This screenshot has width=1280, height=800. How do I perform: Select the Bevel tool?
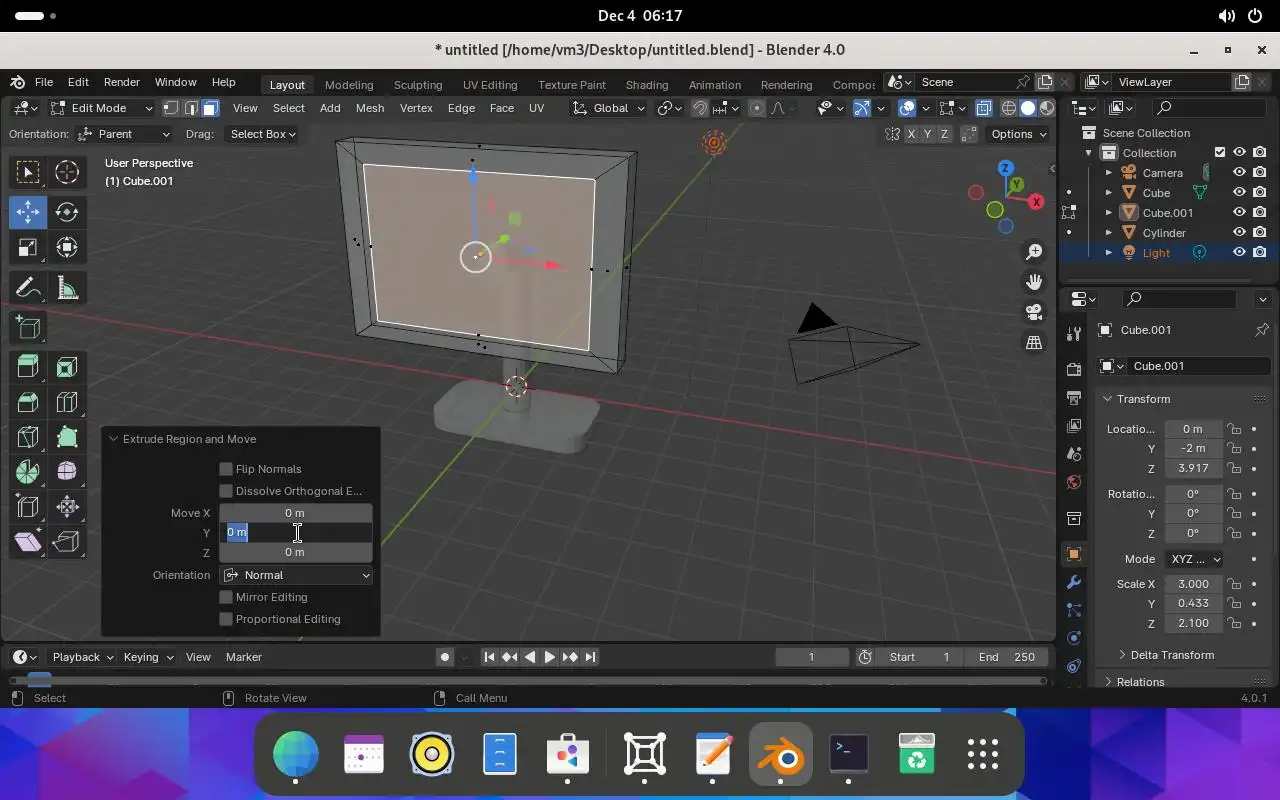tap(28, 402)
